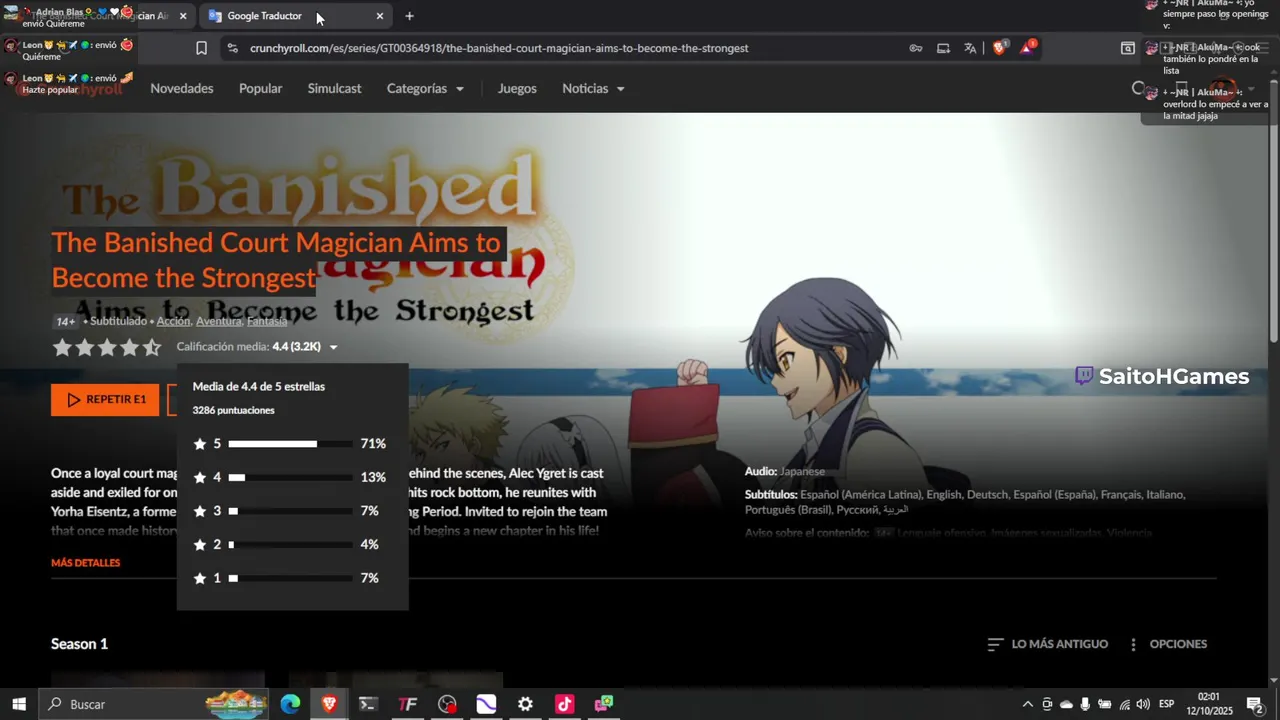1280x720 pixels.
Task: Click the 1-star rating distribution bar
Action: click(290, 578)
